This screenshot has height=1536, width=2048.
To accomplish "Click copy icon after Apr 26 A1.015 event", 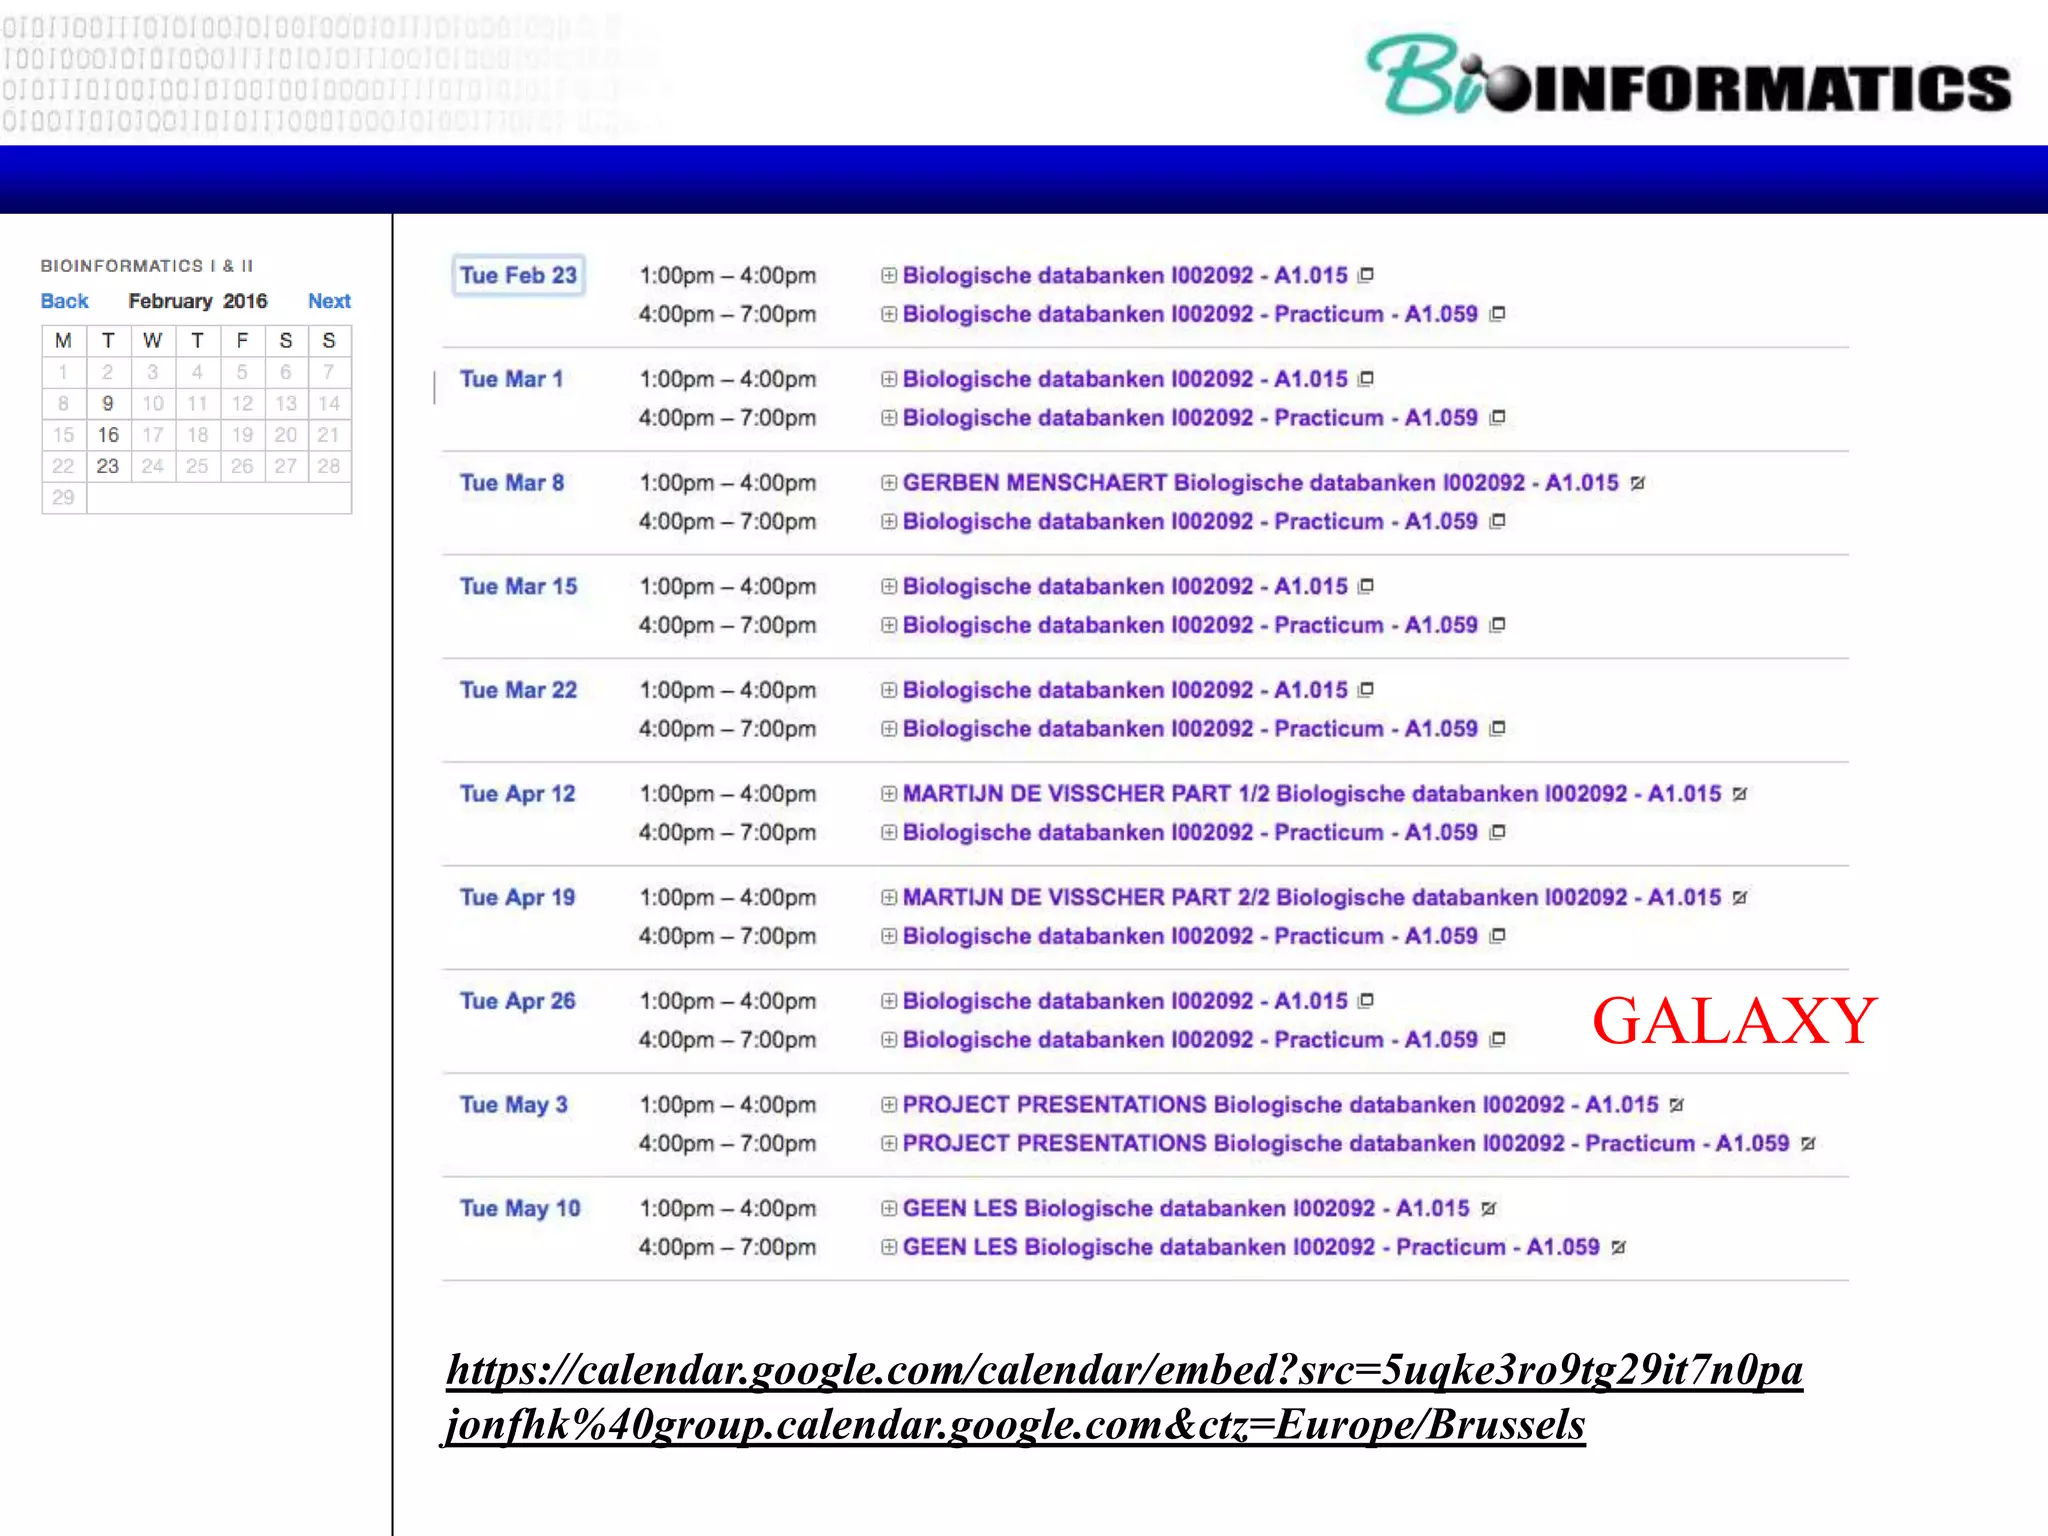I will 1366,1001.
